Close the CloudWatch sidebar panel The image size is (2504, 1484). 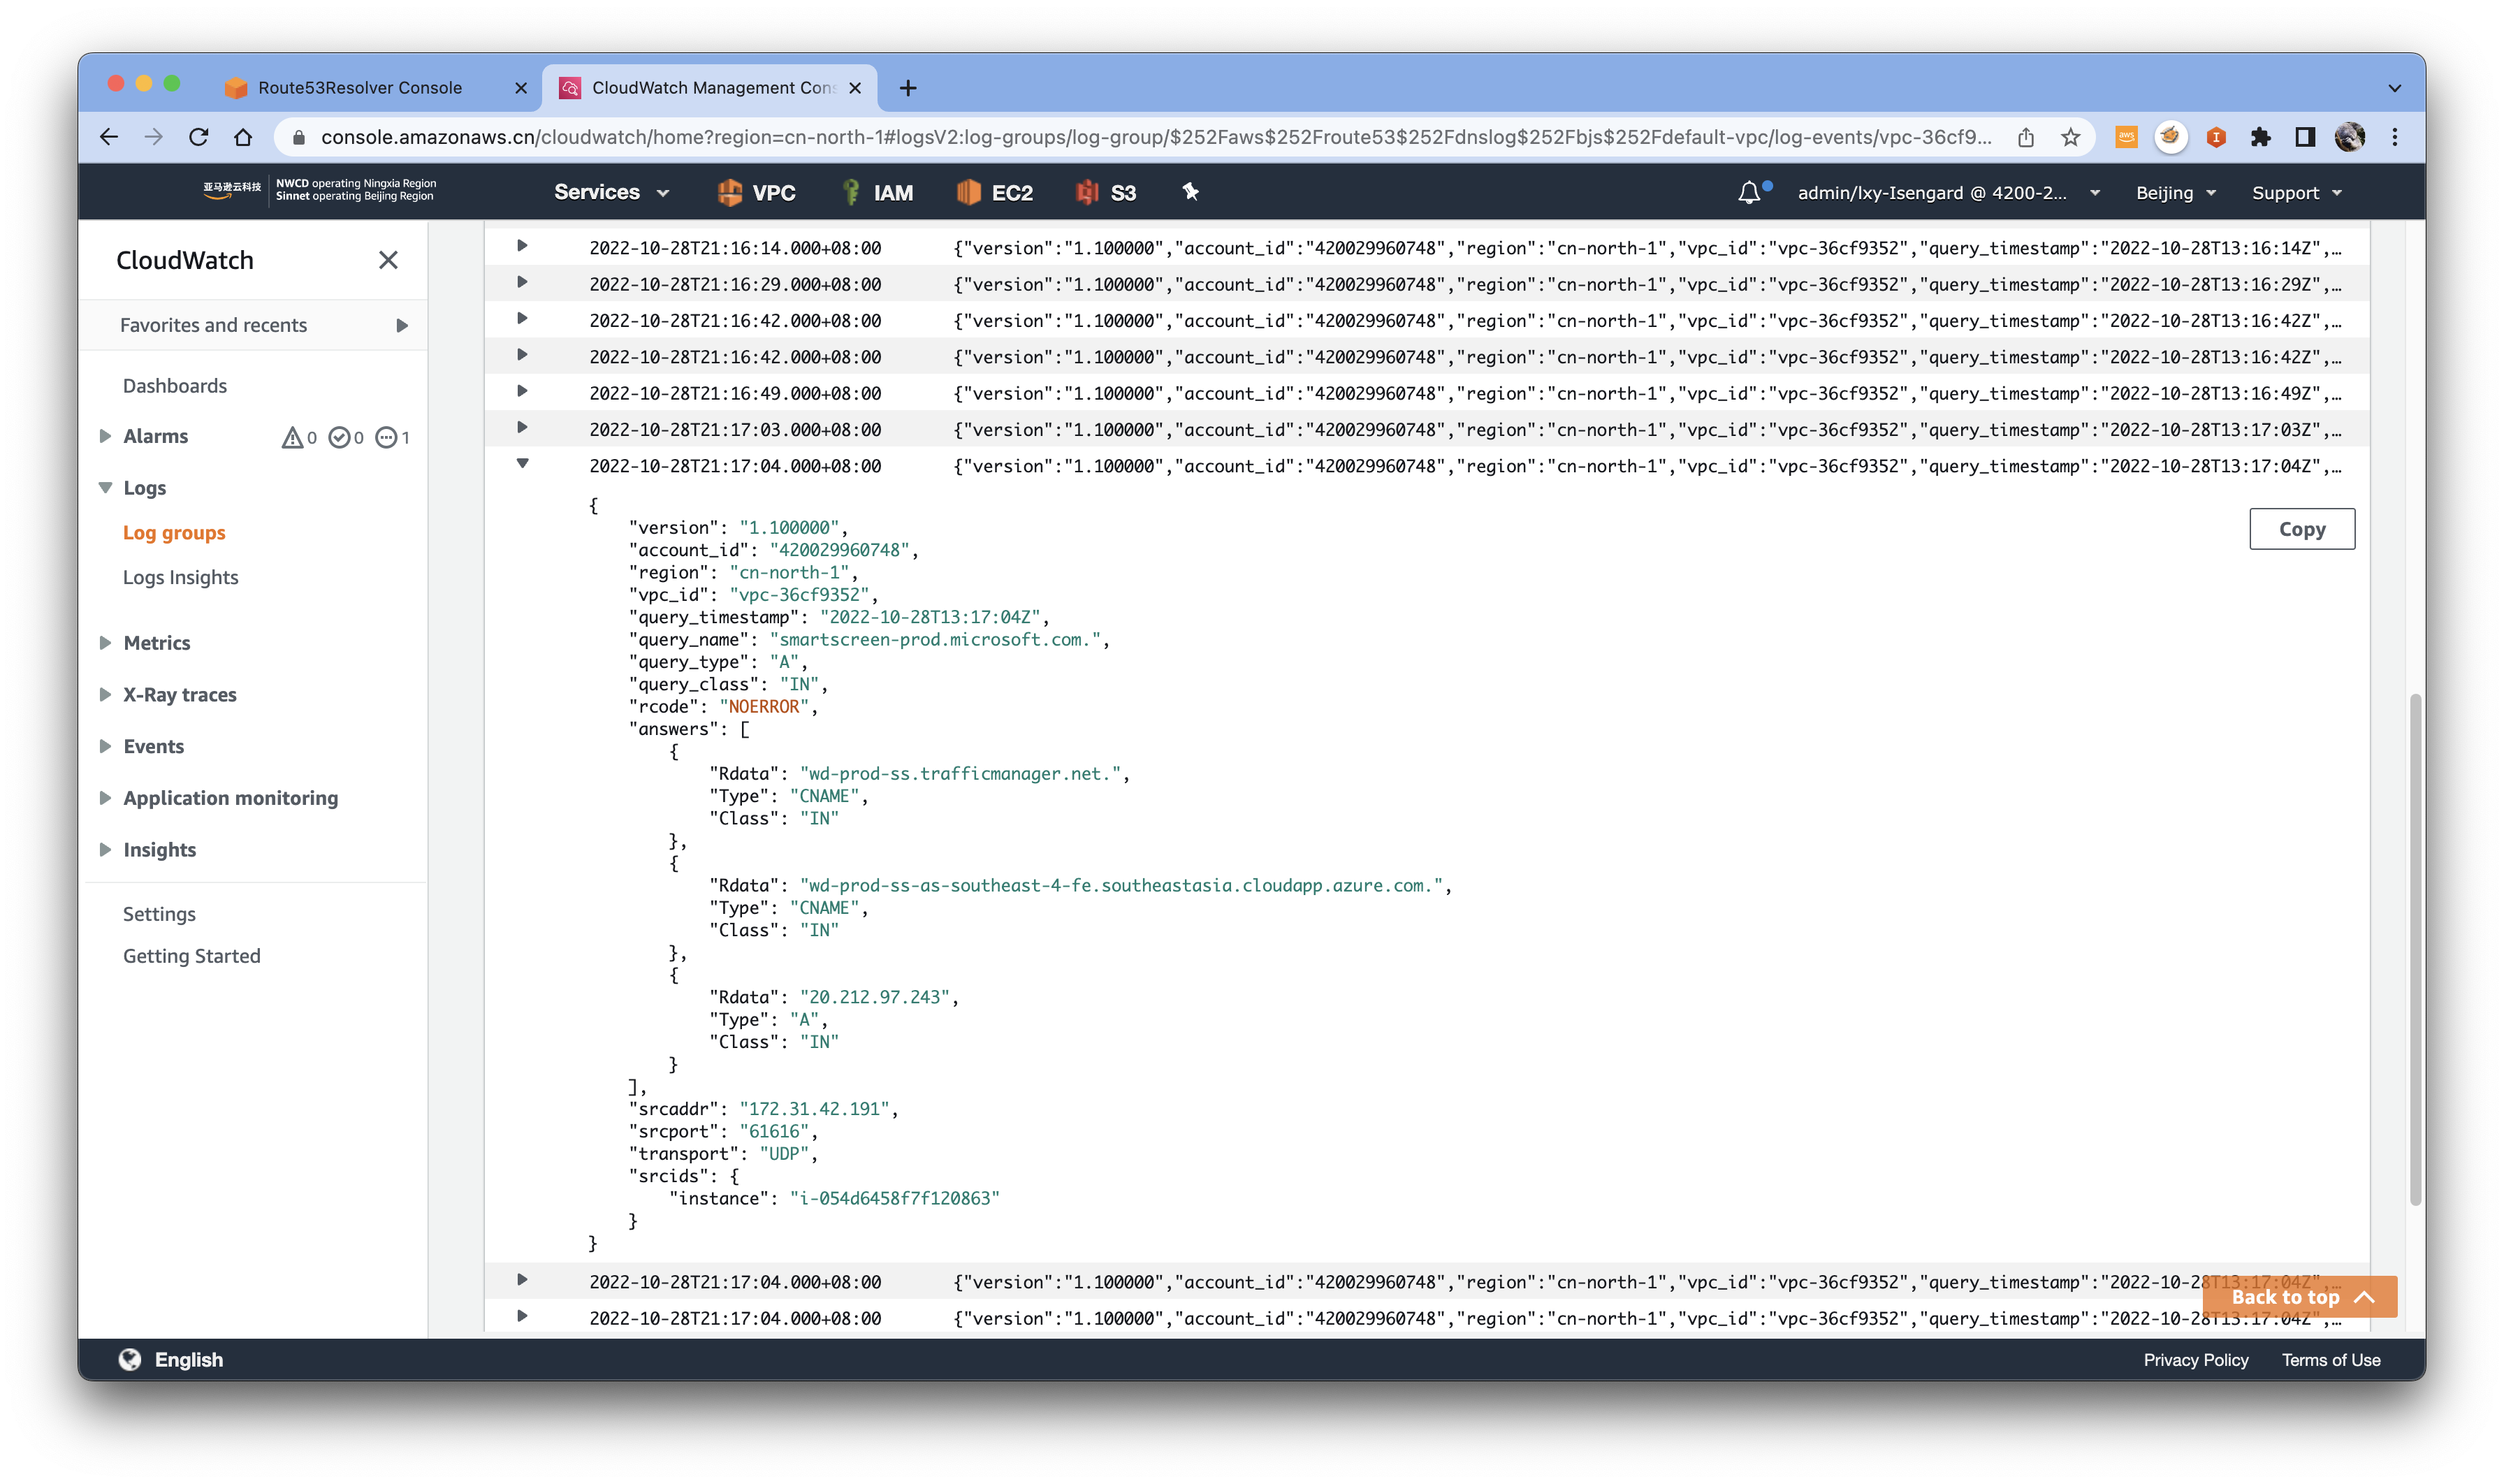(x=388, y=260)
